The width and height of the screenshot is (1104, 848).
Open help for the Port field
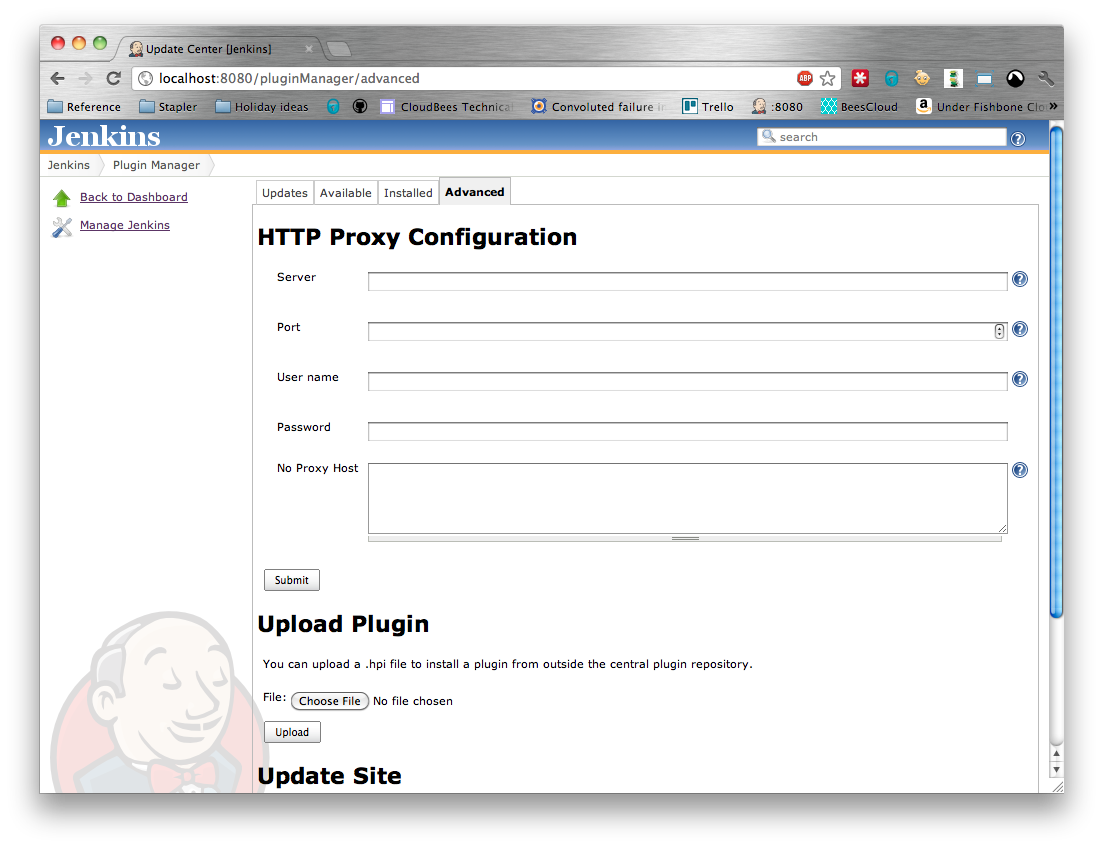tap(1020, 330)
